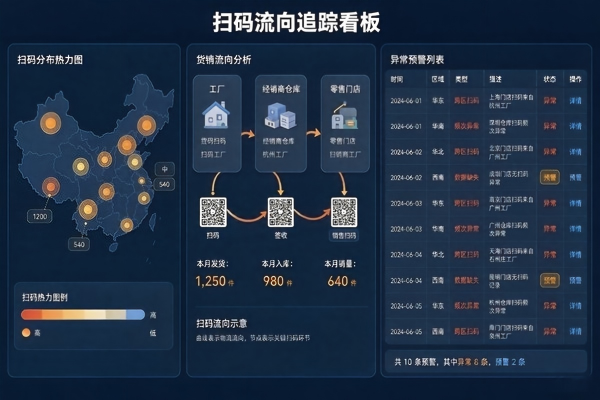
Task: Open the 零售门店 flow card
Action: point(345,123)
